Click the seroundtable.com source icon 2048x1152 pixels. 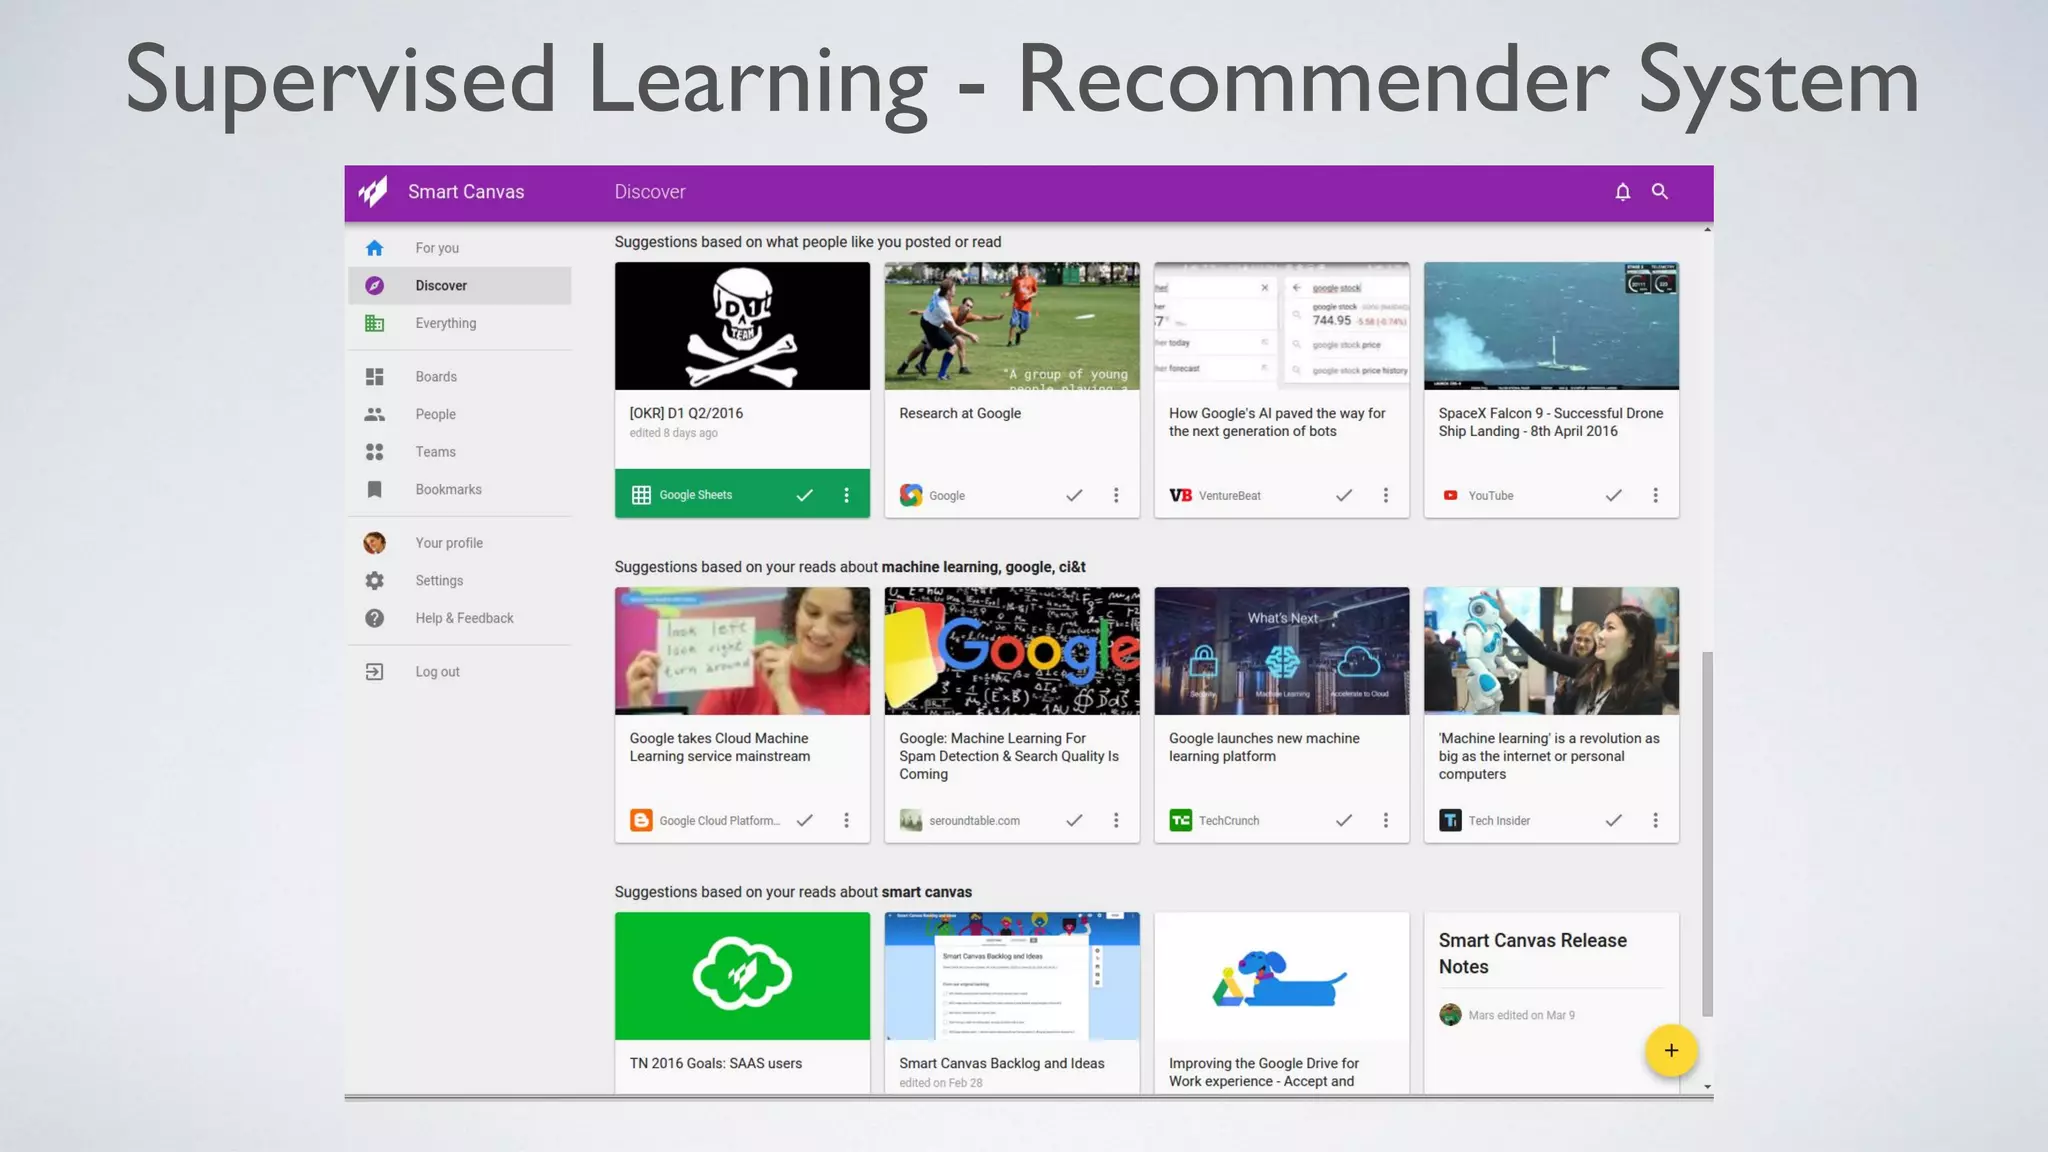pyautogui.click(x=911, y=820)
